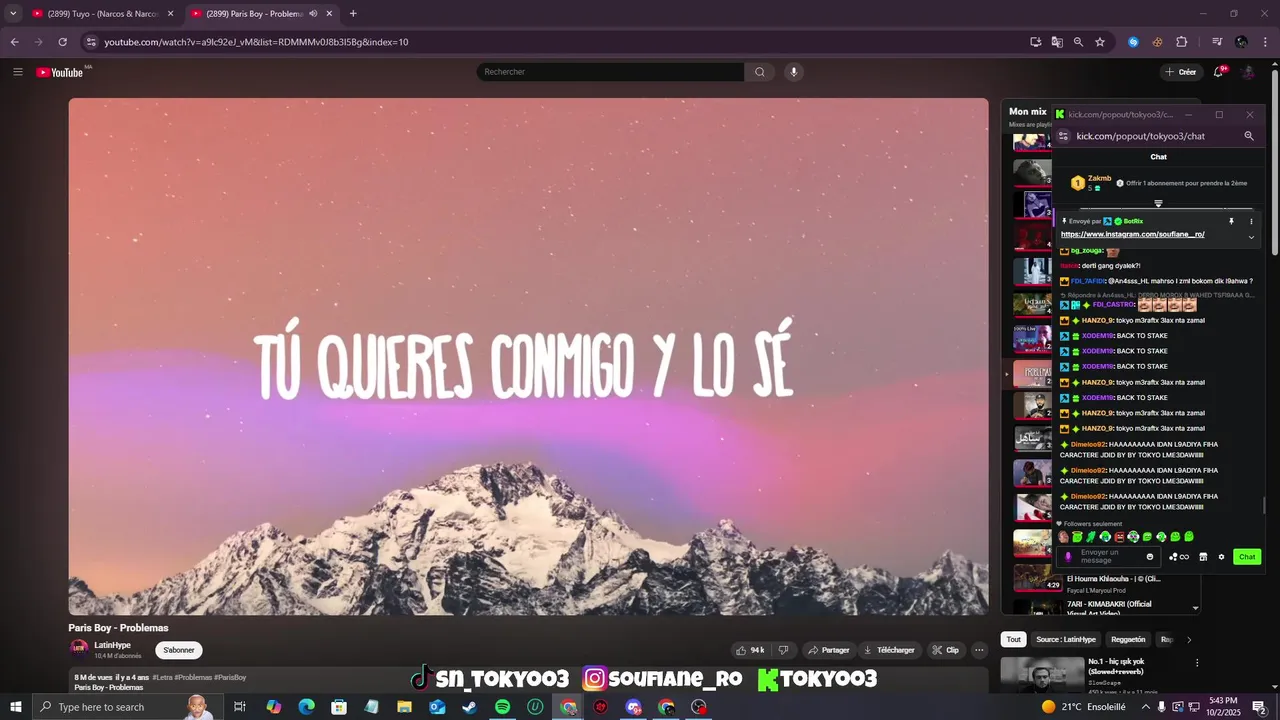Open Kick popout site settings icon

tap(1064, 136)
